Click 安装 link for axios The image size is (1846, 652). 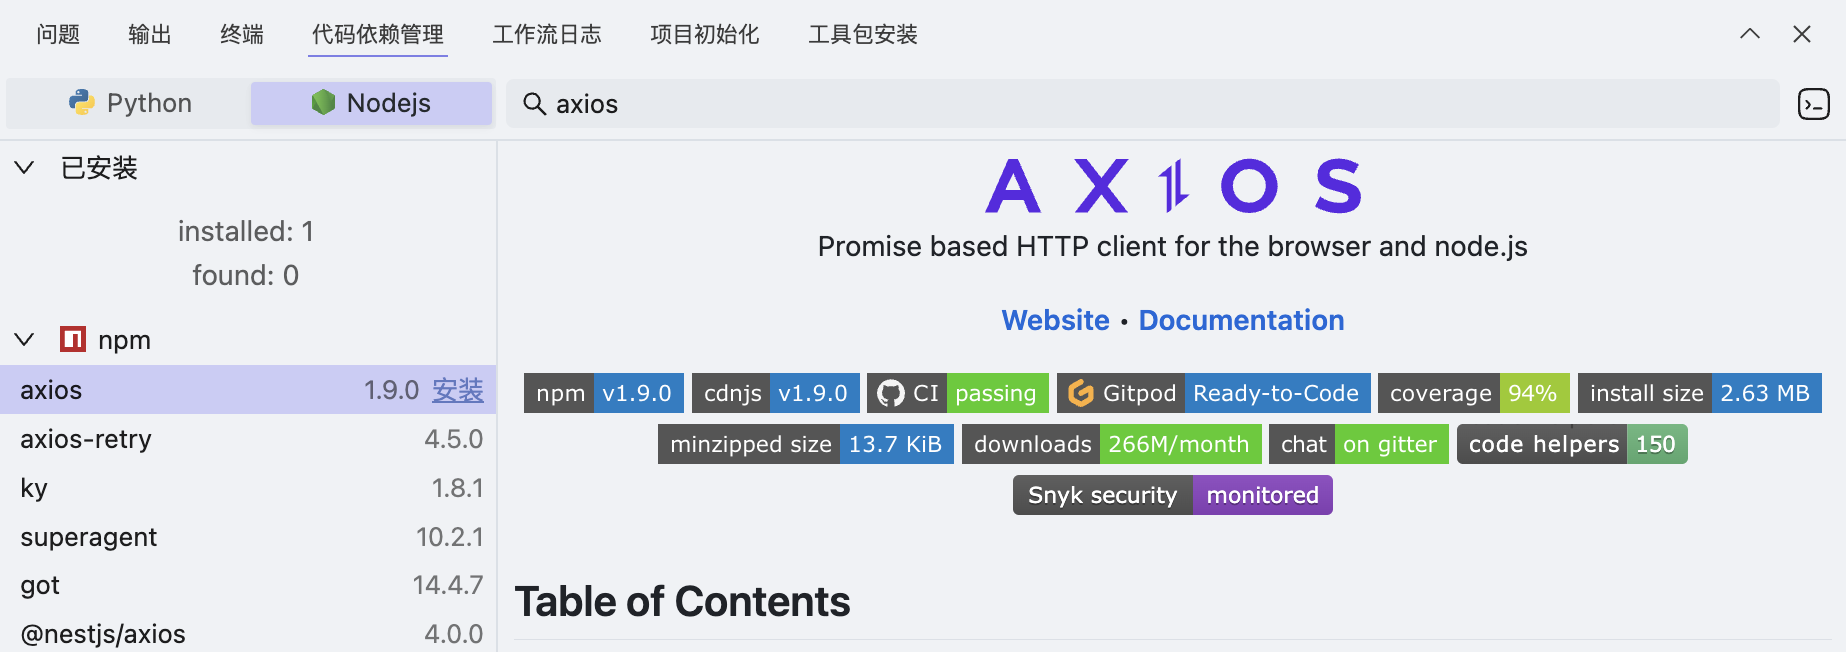(x=457, y=390)
